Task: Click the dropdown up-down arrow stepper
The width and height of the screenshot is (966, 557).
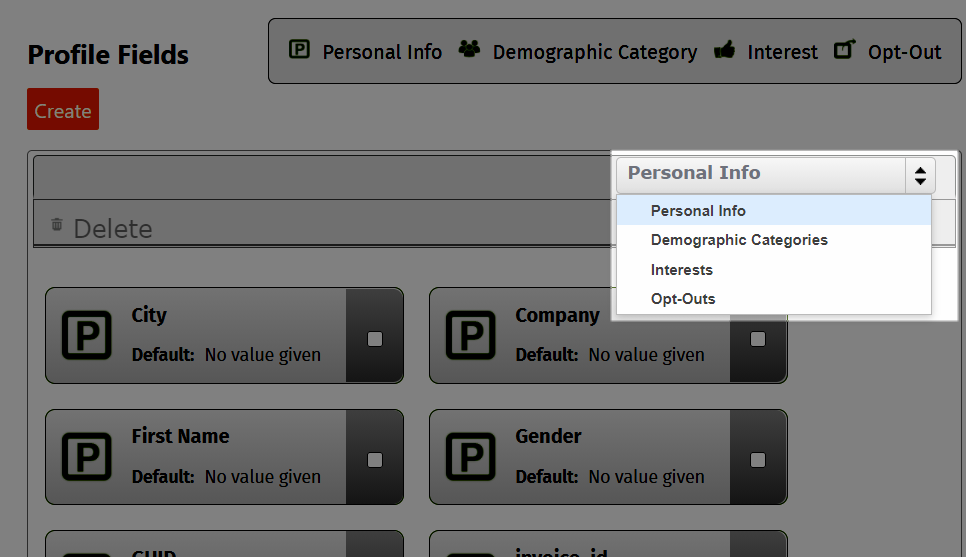Action: pyautogui.click(x=920, y=176)
